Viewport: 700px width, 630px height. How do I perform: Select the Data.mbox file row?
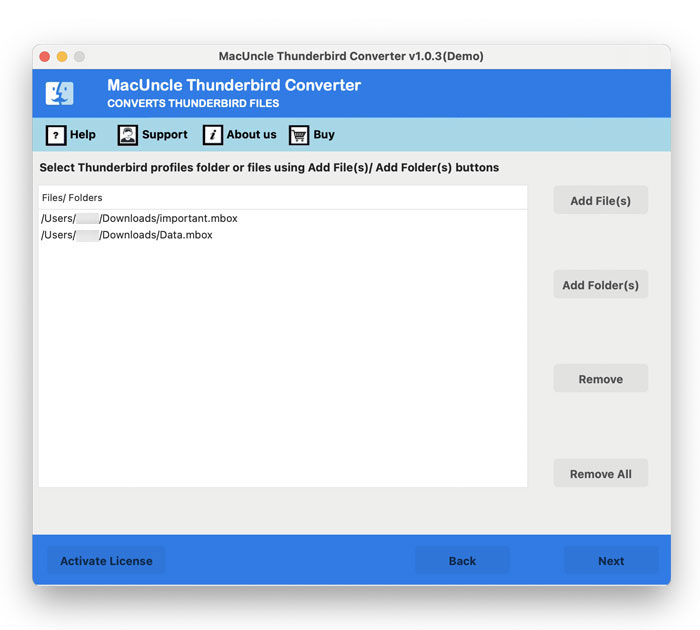click(x=283, y=235)
